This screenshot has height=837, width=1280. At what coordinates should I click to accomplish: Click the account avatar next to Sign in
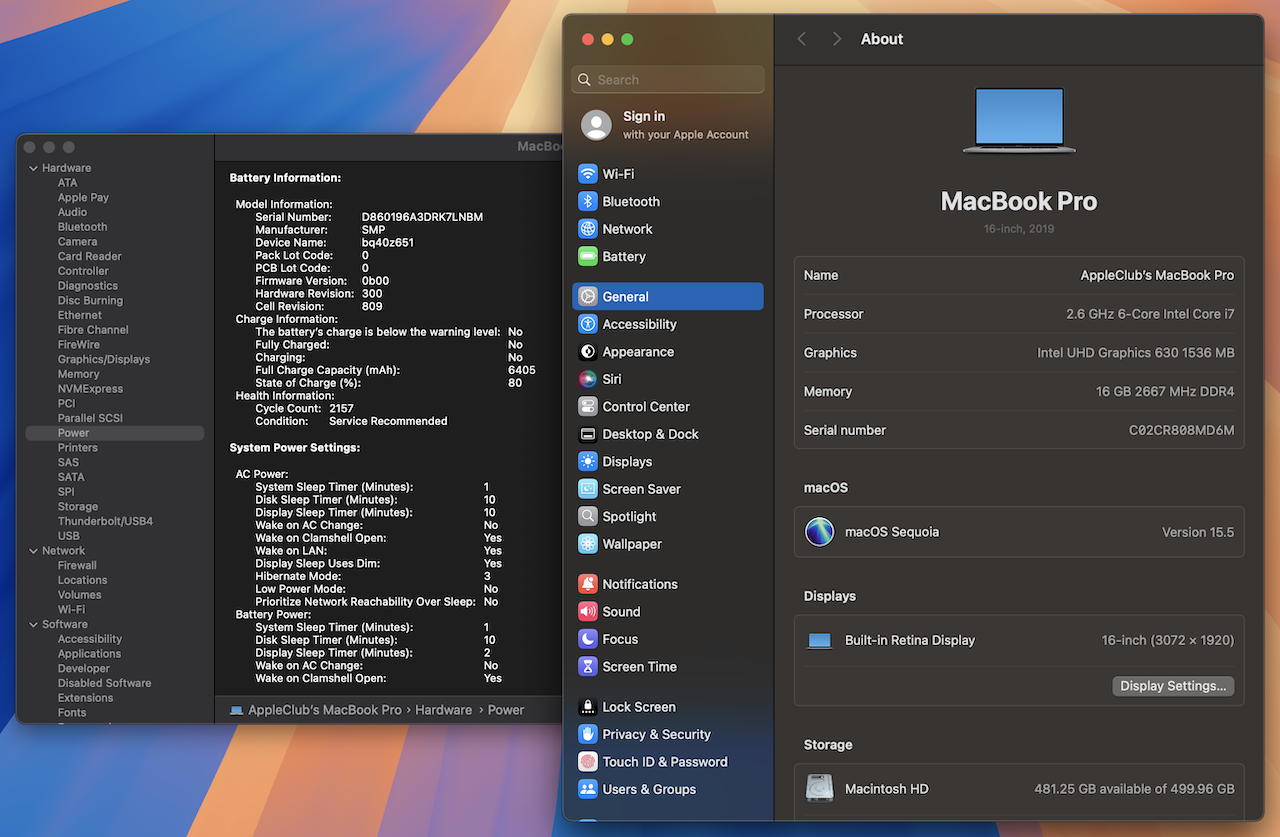597,125
